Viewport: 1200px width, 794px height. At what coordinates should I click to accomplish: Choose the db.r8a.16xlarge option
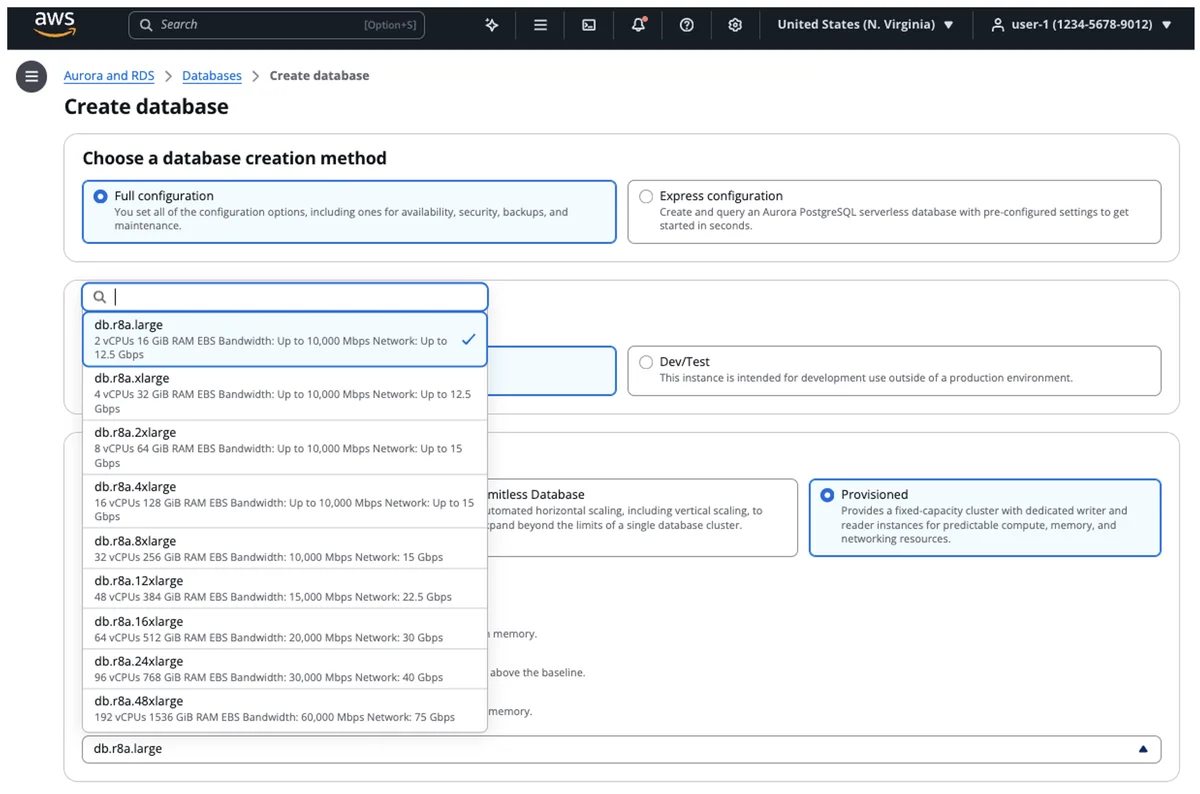[x=285, y=629]
